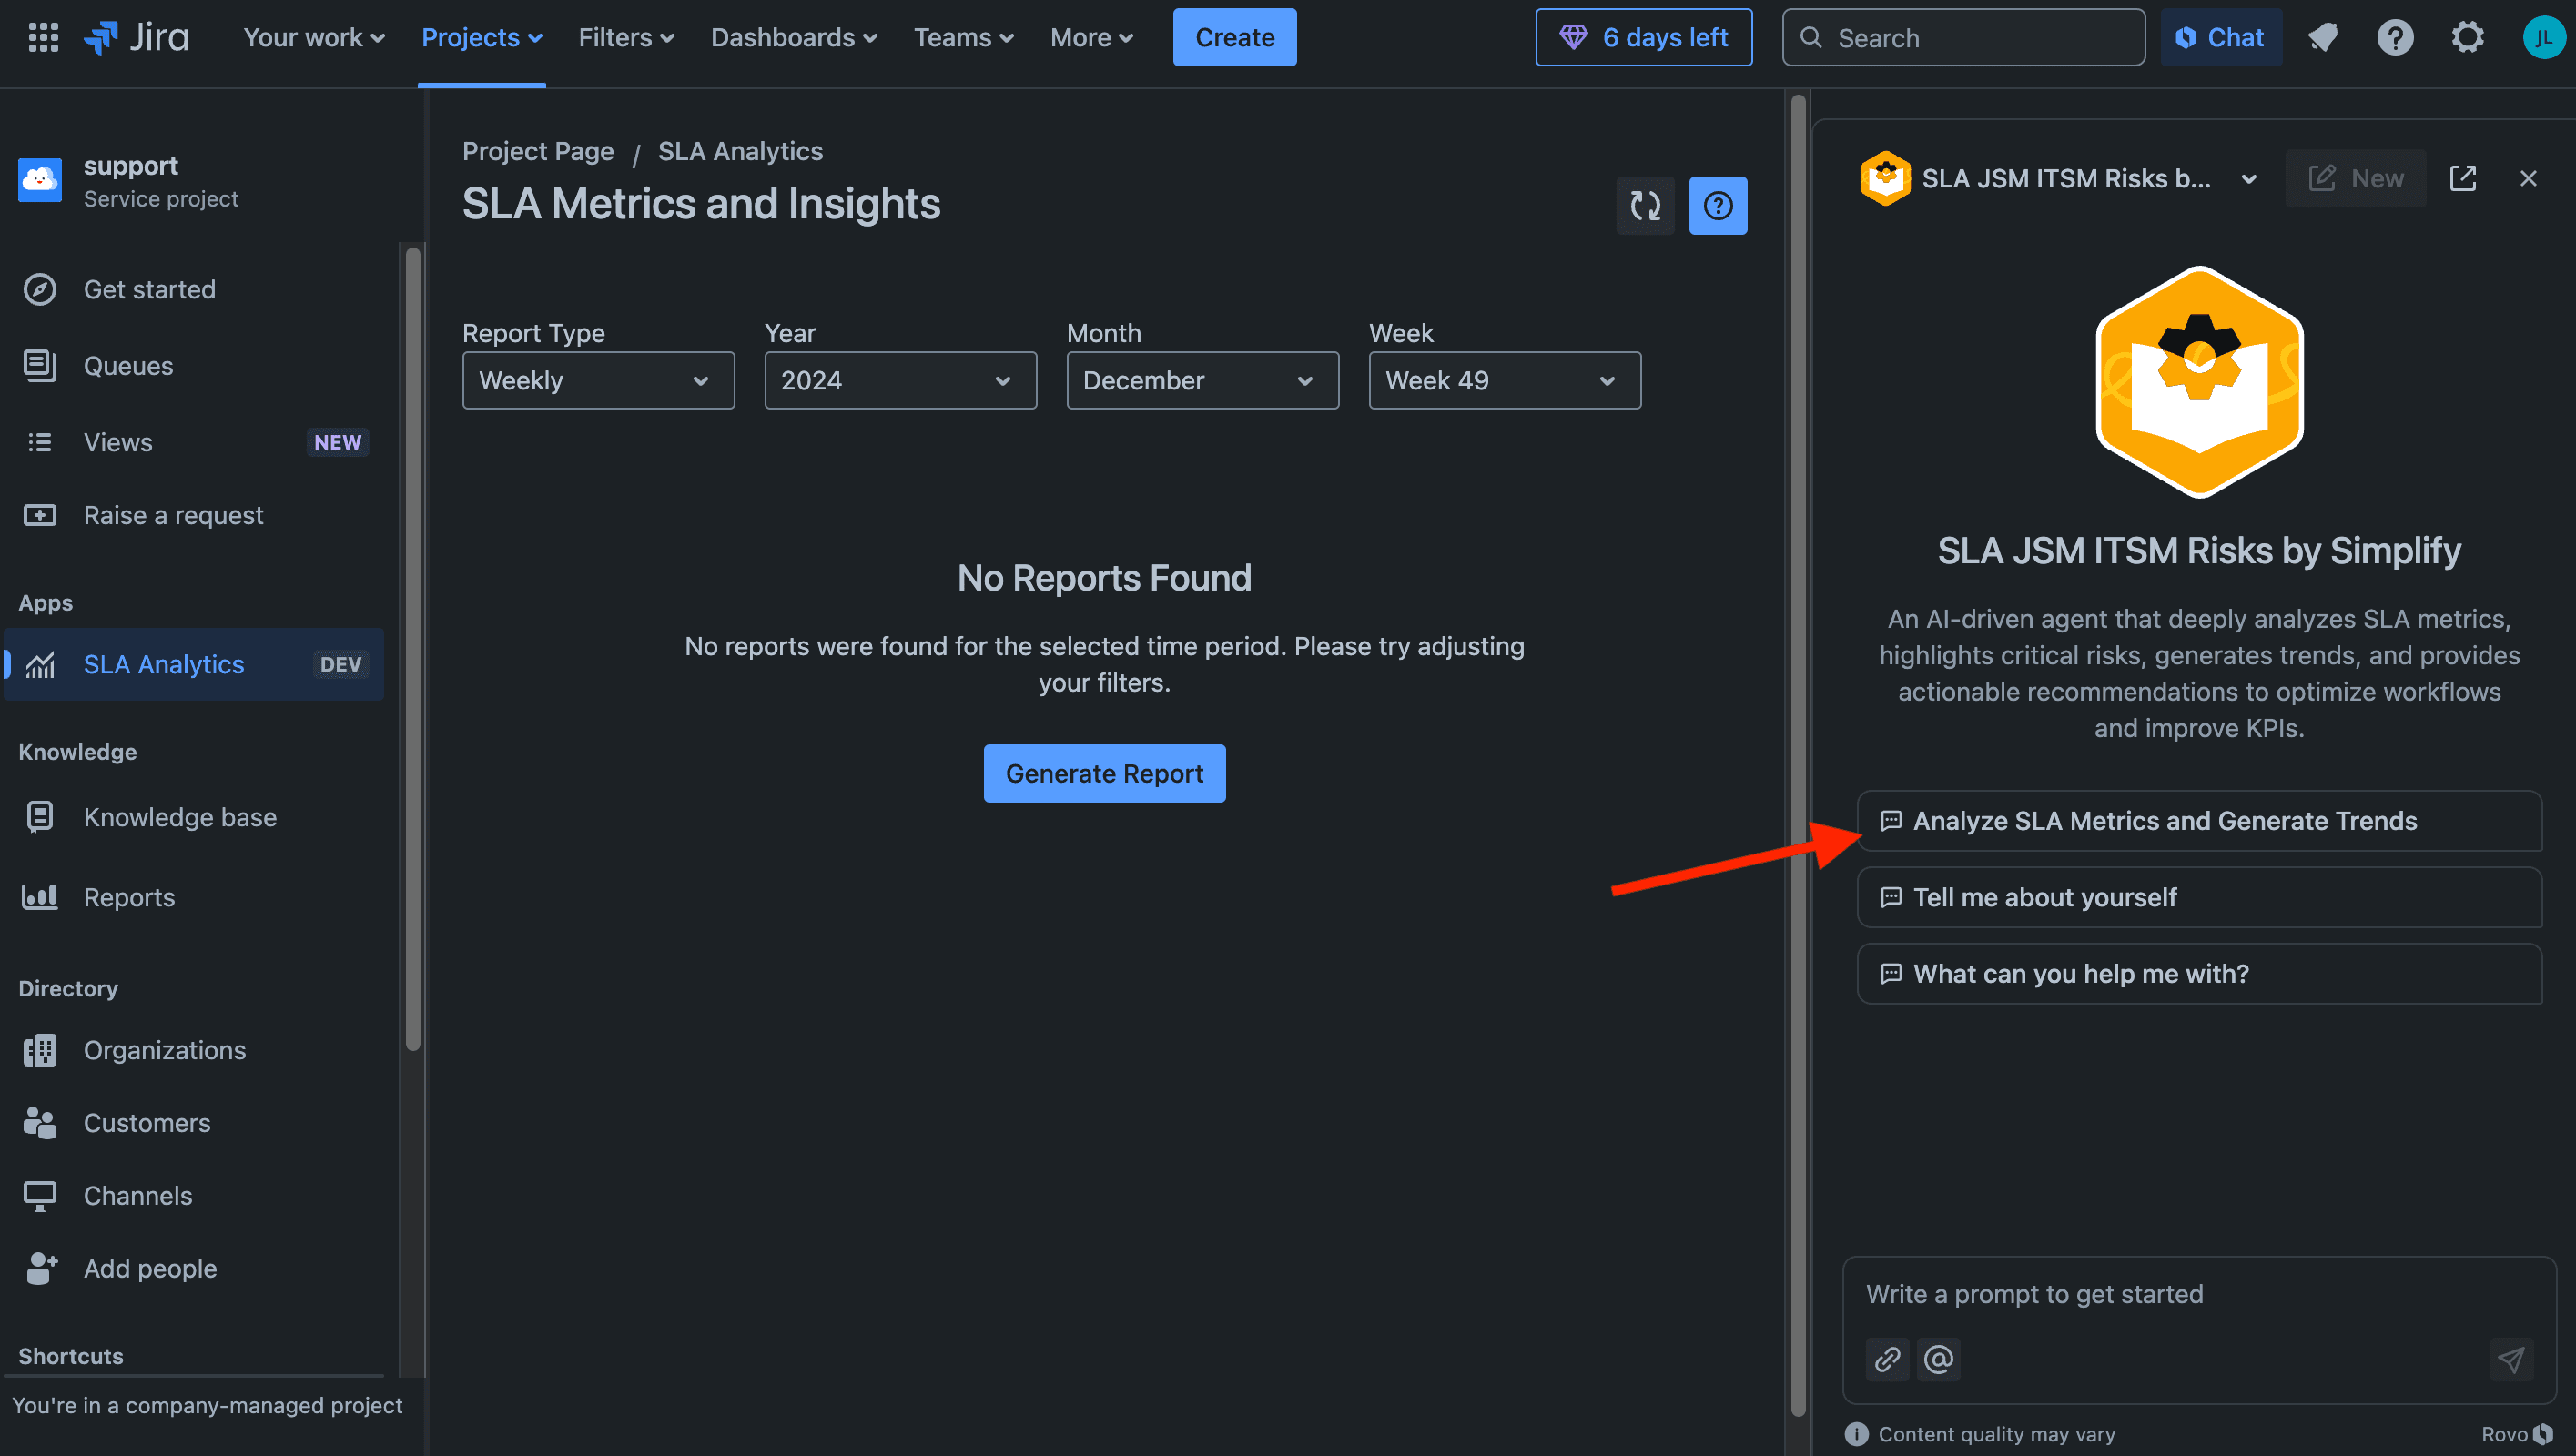Open the Month dropdown showing December

click(x=1202, y=380)
